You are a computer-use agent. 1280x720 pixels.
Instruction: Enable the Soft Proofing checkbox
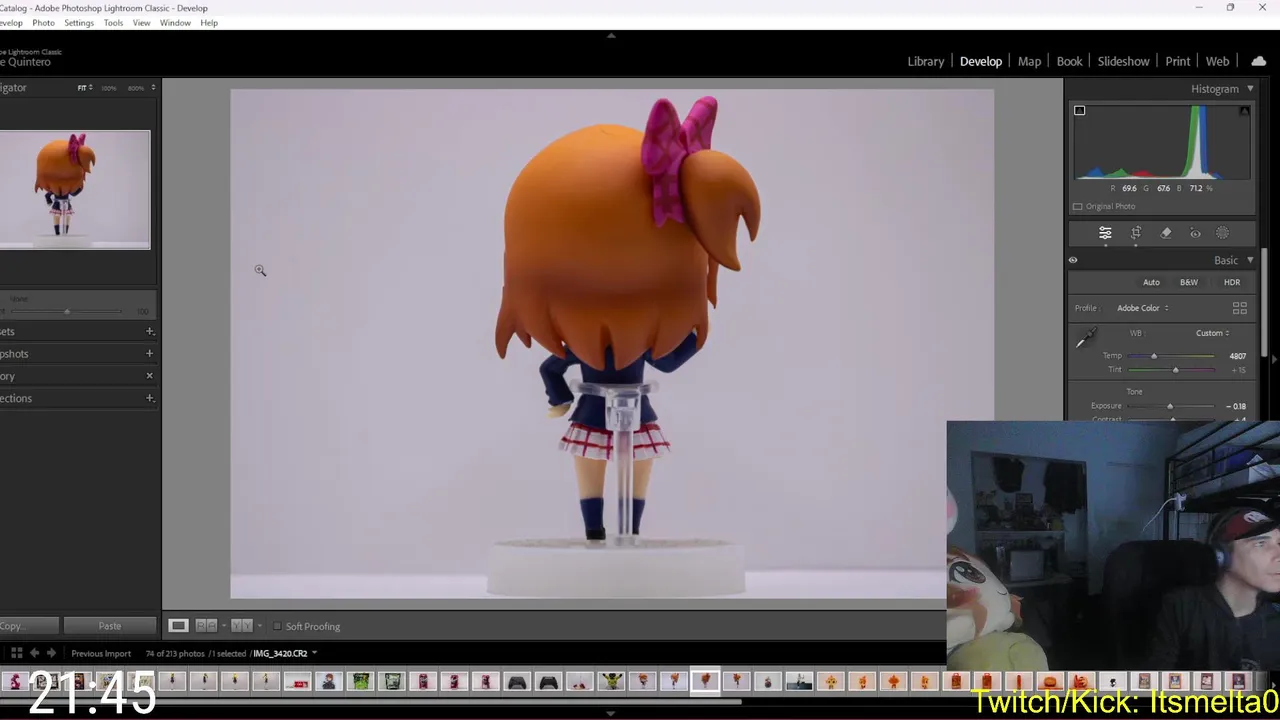point(277,627)
